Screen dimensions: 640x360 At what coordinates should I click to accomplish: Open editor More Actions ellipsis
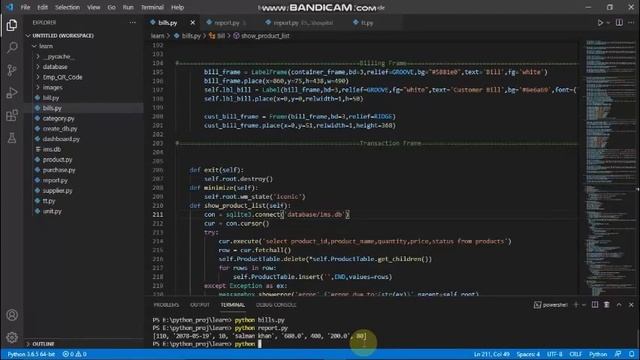pos(631,23)
